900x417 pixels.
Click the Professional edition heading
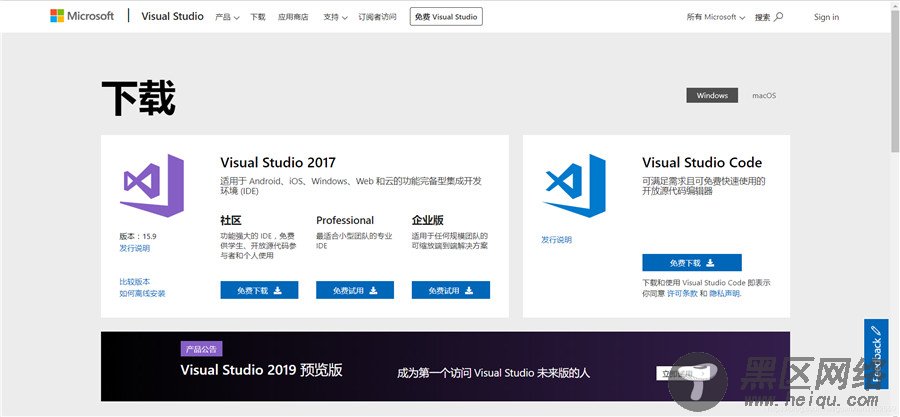tap(345, 220)
